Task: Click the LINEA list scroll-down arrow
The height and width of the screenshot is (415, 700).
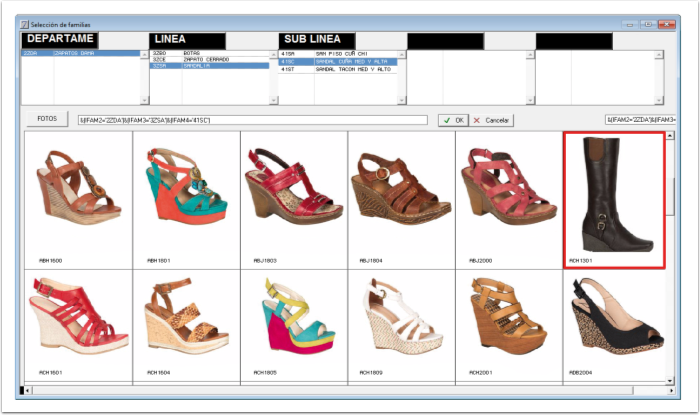Action: click(x=274, y=100)
